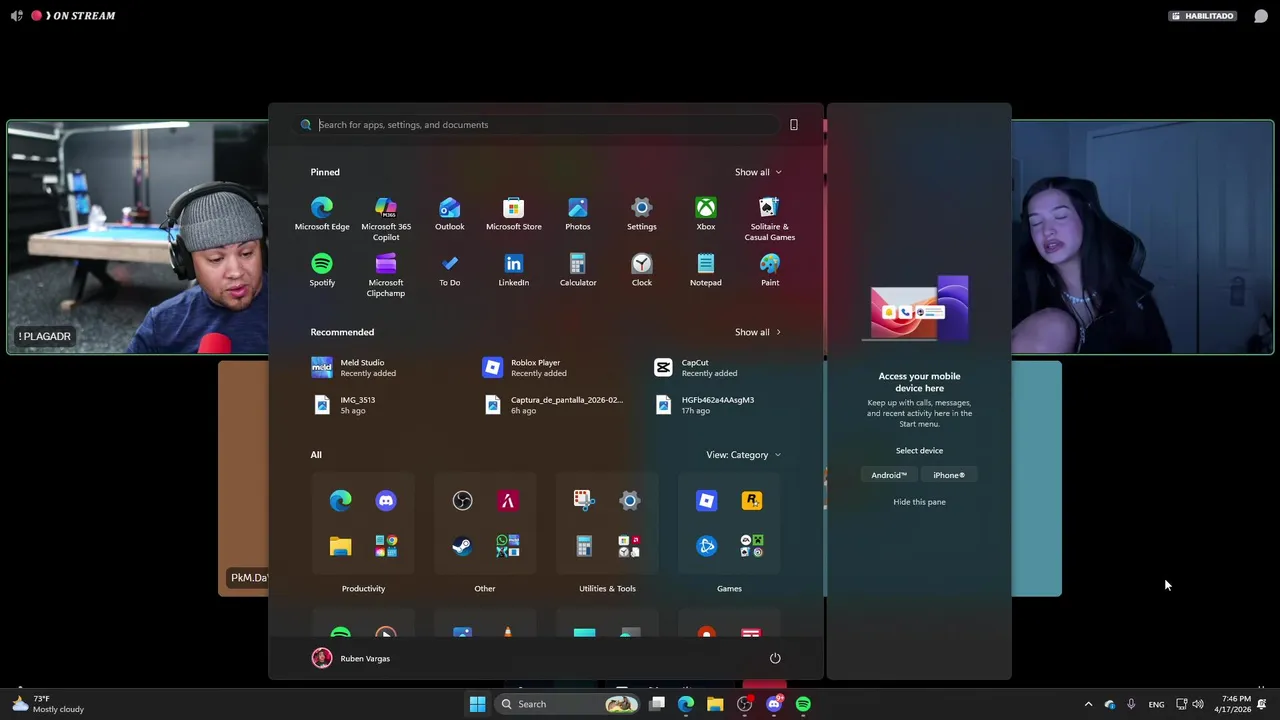Image resolution: width=1280 pixels, height=720 pixels.
Task: Launch Notepad from Pinned apps
Action: 706,270
